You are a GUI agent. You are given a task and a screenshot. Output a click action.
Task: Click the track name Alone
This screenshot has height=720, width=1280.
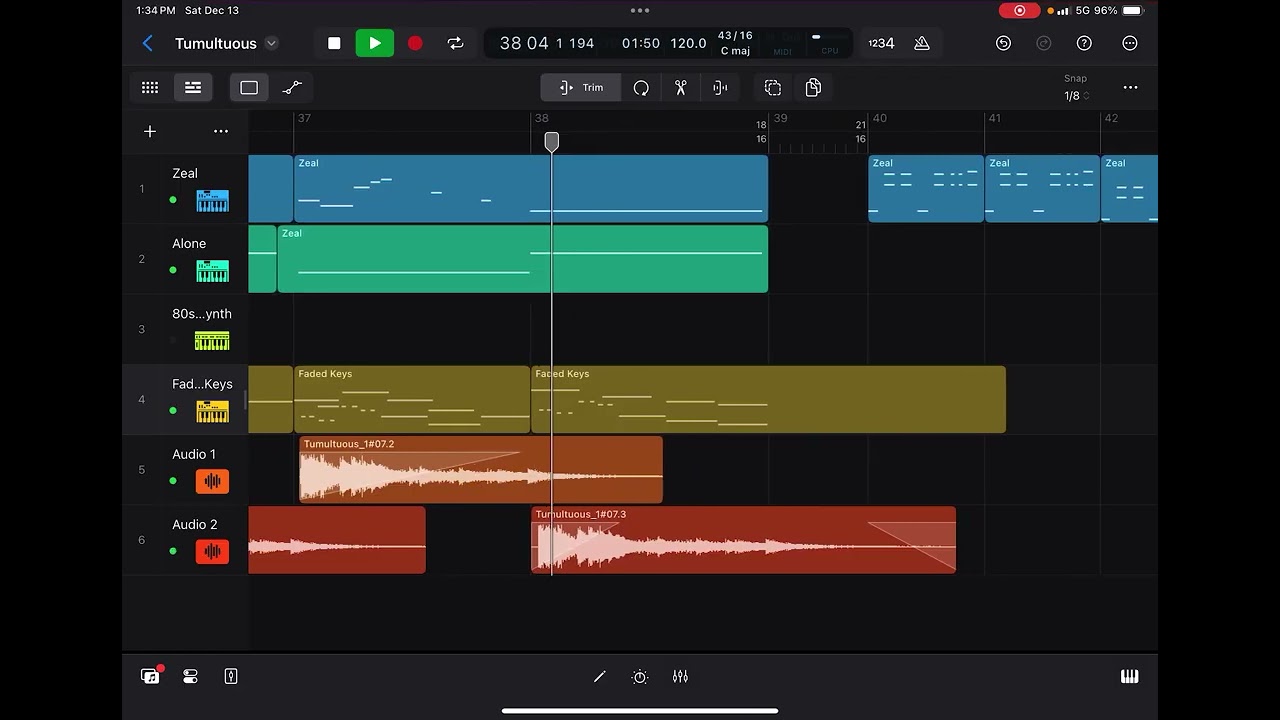point(189,243)
